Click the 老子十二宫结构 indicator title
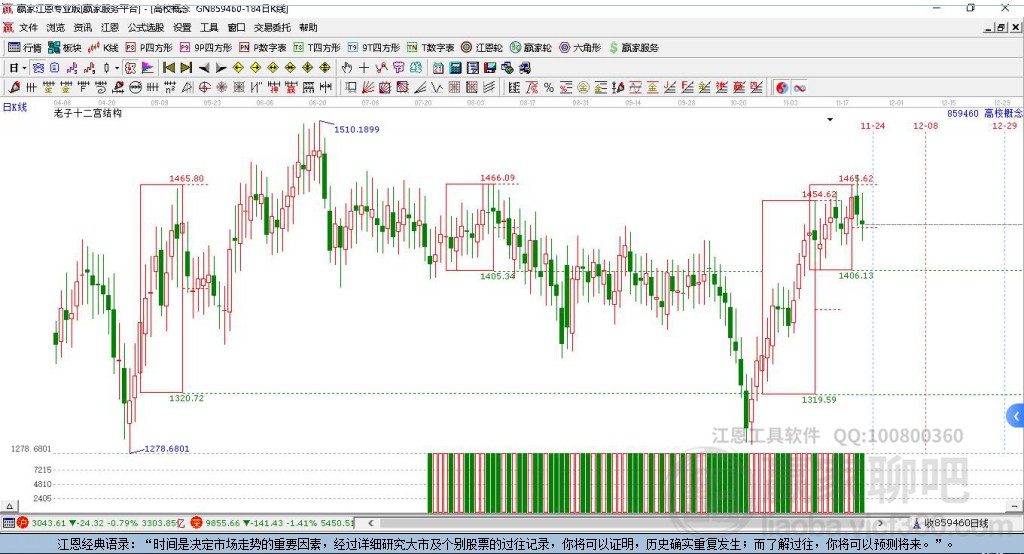1024x554 pixels. point(88,113)
